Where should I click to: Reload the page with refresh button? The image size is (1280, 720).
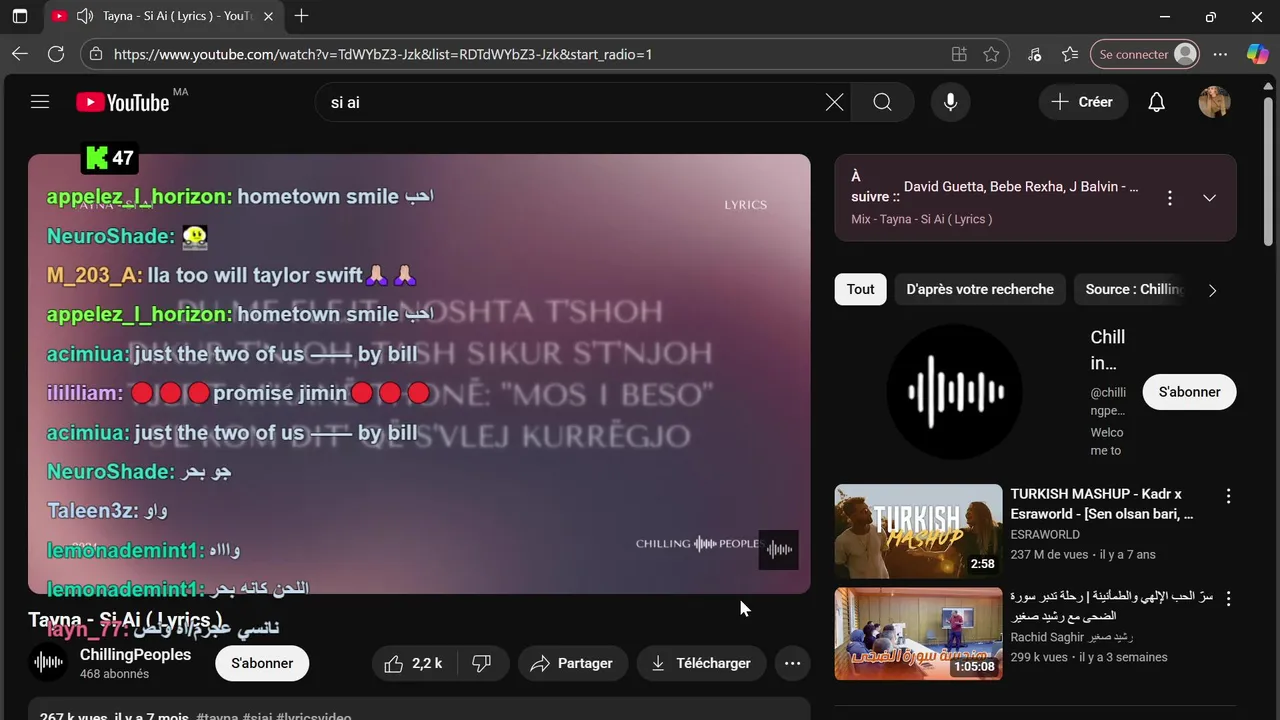point(56,54)
